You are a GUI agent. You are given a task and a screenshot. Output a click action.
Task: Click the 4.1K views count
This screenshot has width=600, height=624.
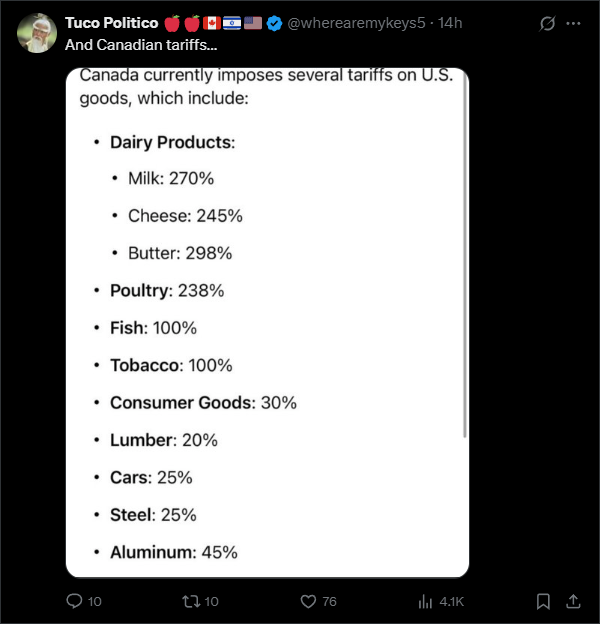tap(452, 601)
